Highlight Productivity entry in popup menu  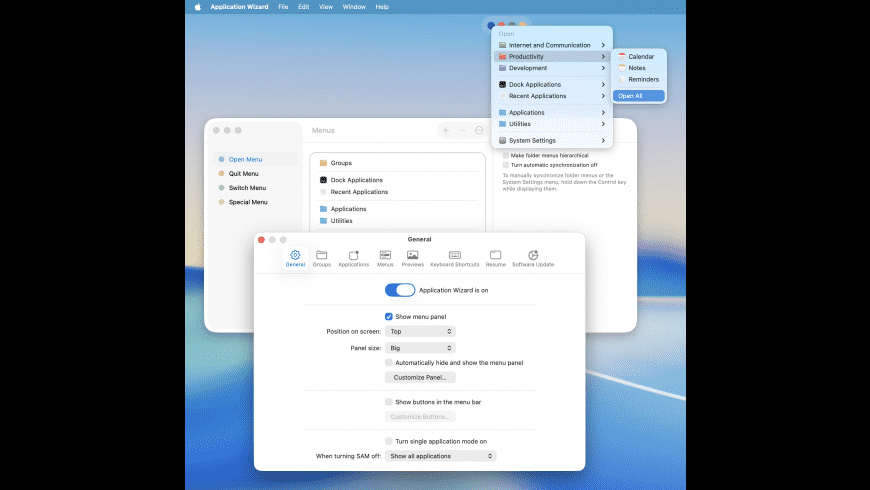[x=552, y=57]
